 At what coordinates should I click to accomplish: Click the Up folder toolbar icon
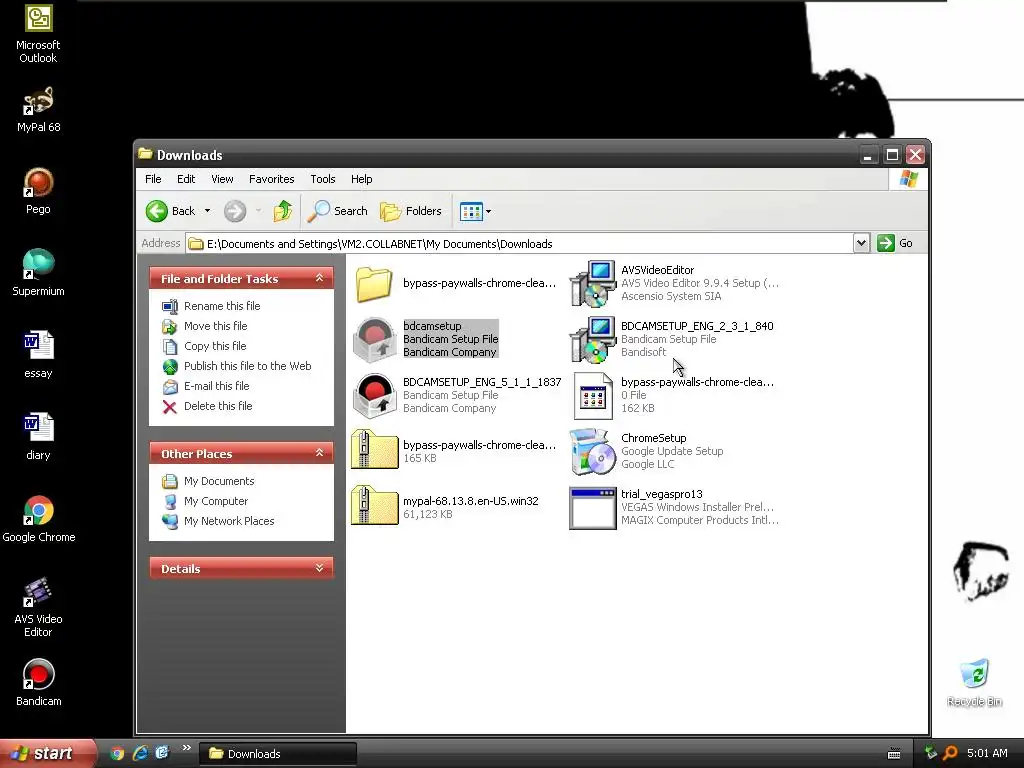[x=283, y=211]
